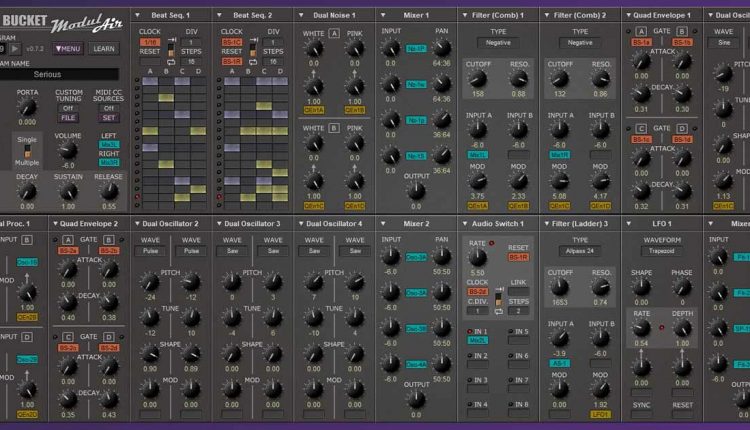Click the LEARN button
Screen dimensions: 750x430
[104, 48]
